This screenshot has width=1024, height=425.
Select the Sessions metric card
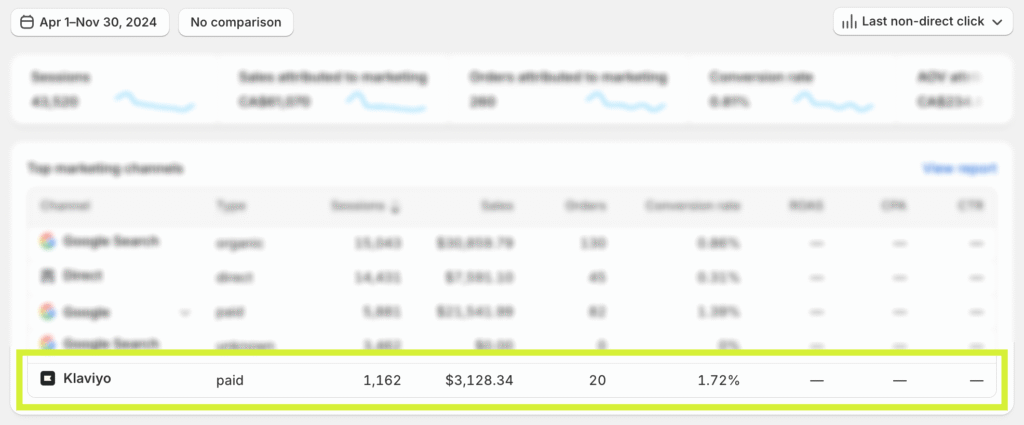(112, 90)
